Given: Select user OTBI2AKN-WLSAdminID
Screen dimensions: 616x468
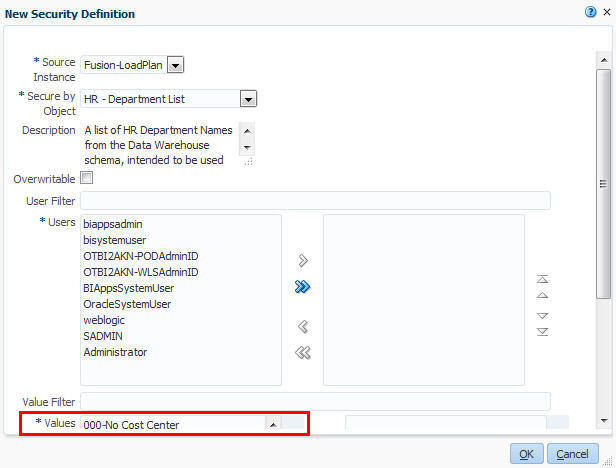Looking at the screenshot, I should (141, 272).
